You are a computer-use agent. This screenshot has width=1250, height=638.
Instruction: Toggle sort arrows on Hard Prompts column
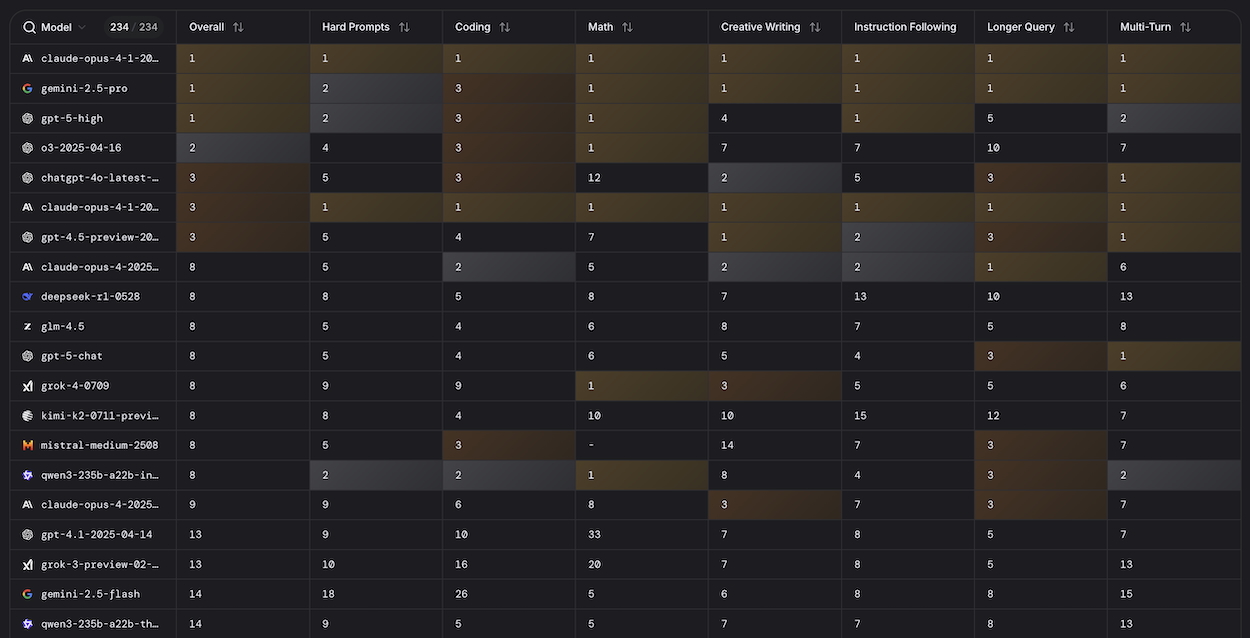coord(404,27)
